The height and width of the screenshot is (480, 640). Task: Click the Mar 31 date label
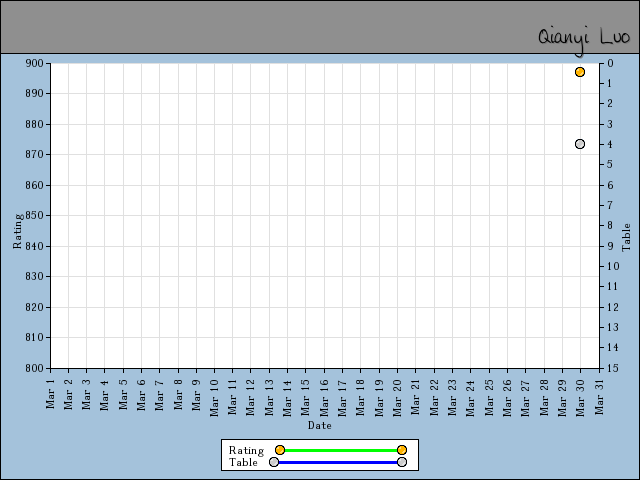pyautogui.click(x=599, y=398)
